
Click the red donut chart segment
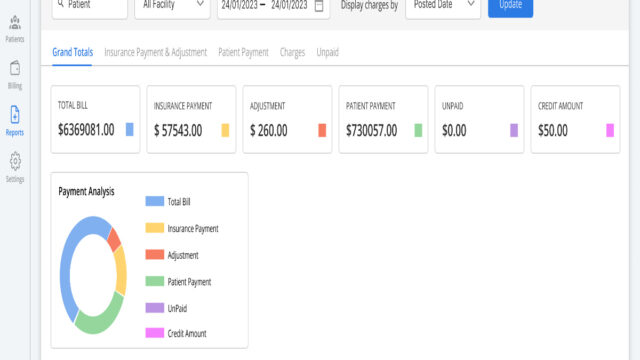[114, 240]
